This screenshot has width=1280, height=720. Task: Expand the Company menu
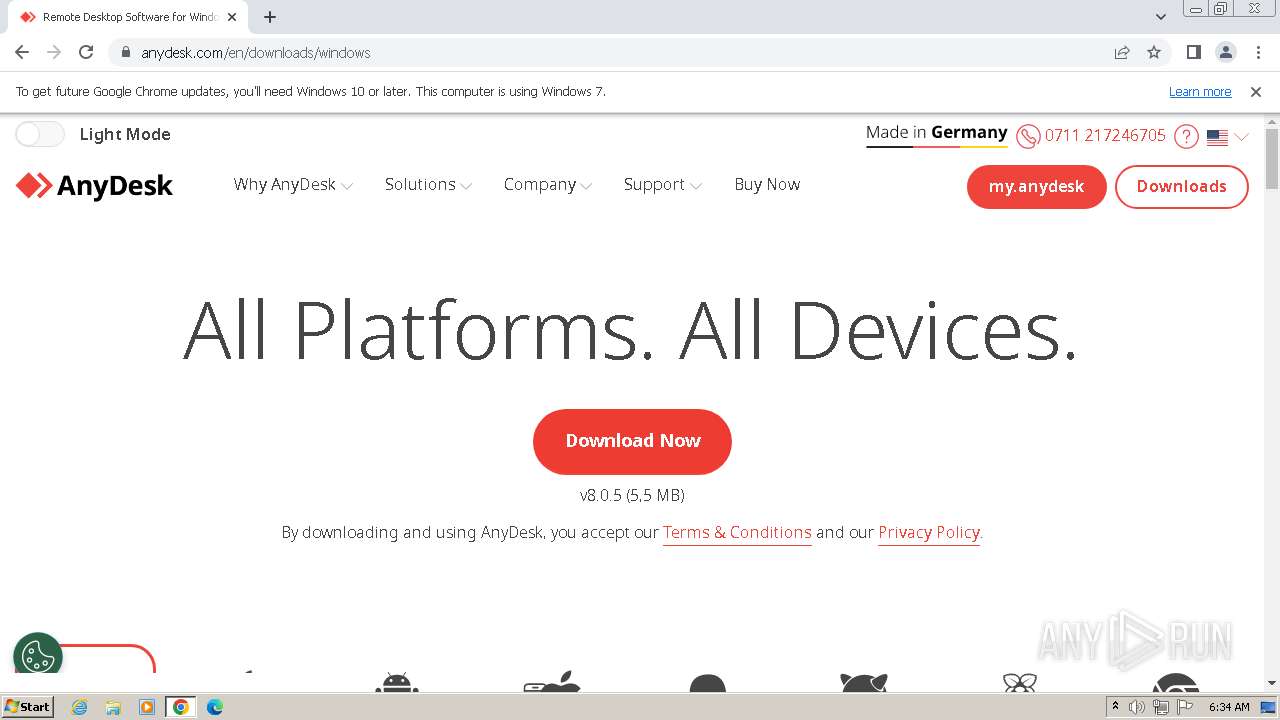548,185
